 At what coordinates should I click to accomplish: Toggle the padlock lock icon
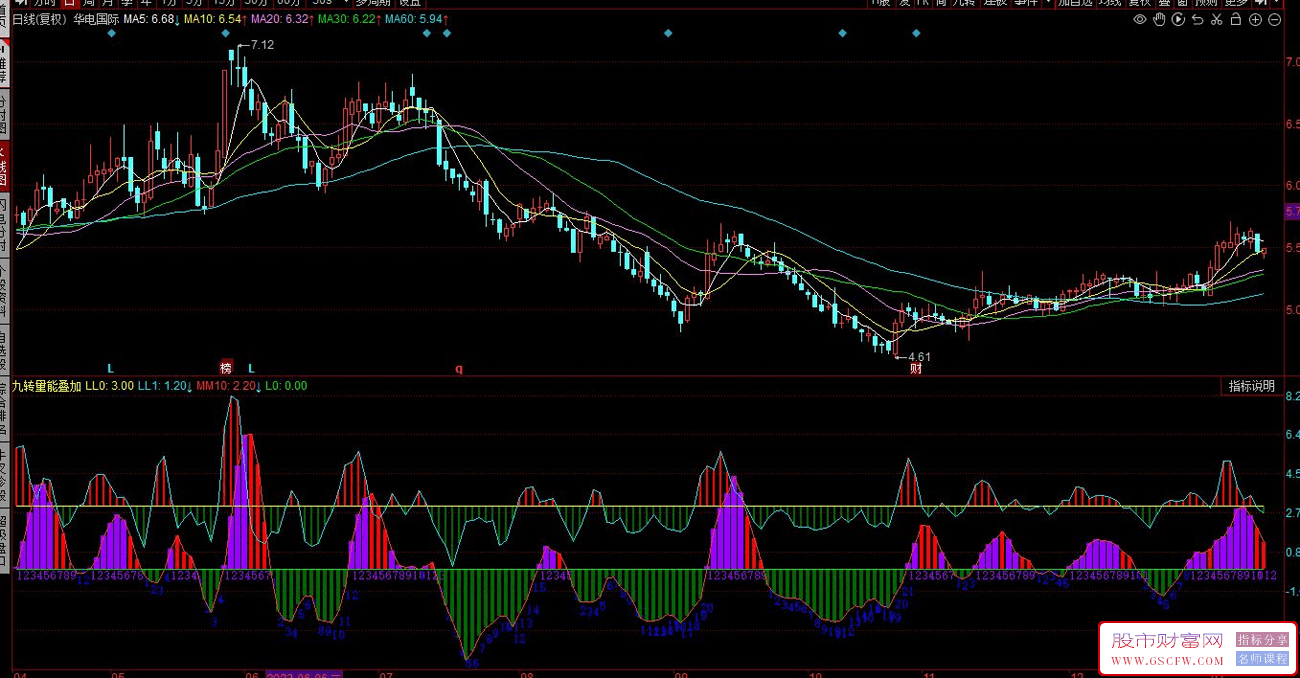coord(1236,19)
